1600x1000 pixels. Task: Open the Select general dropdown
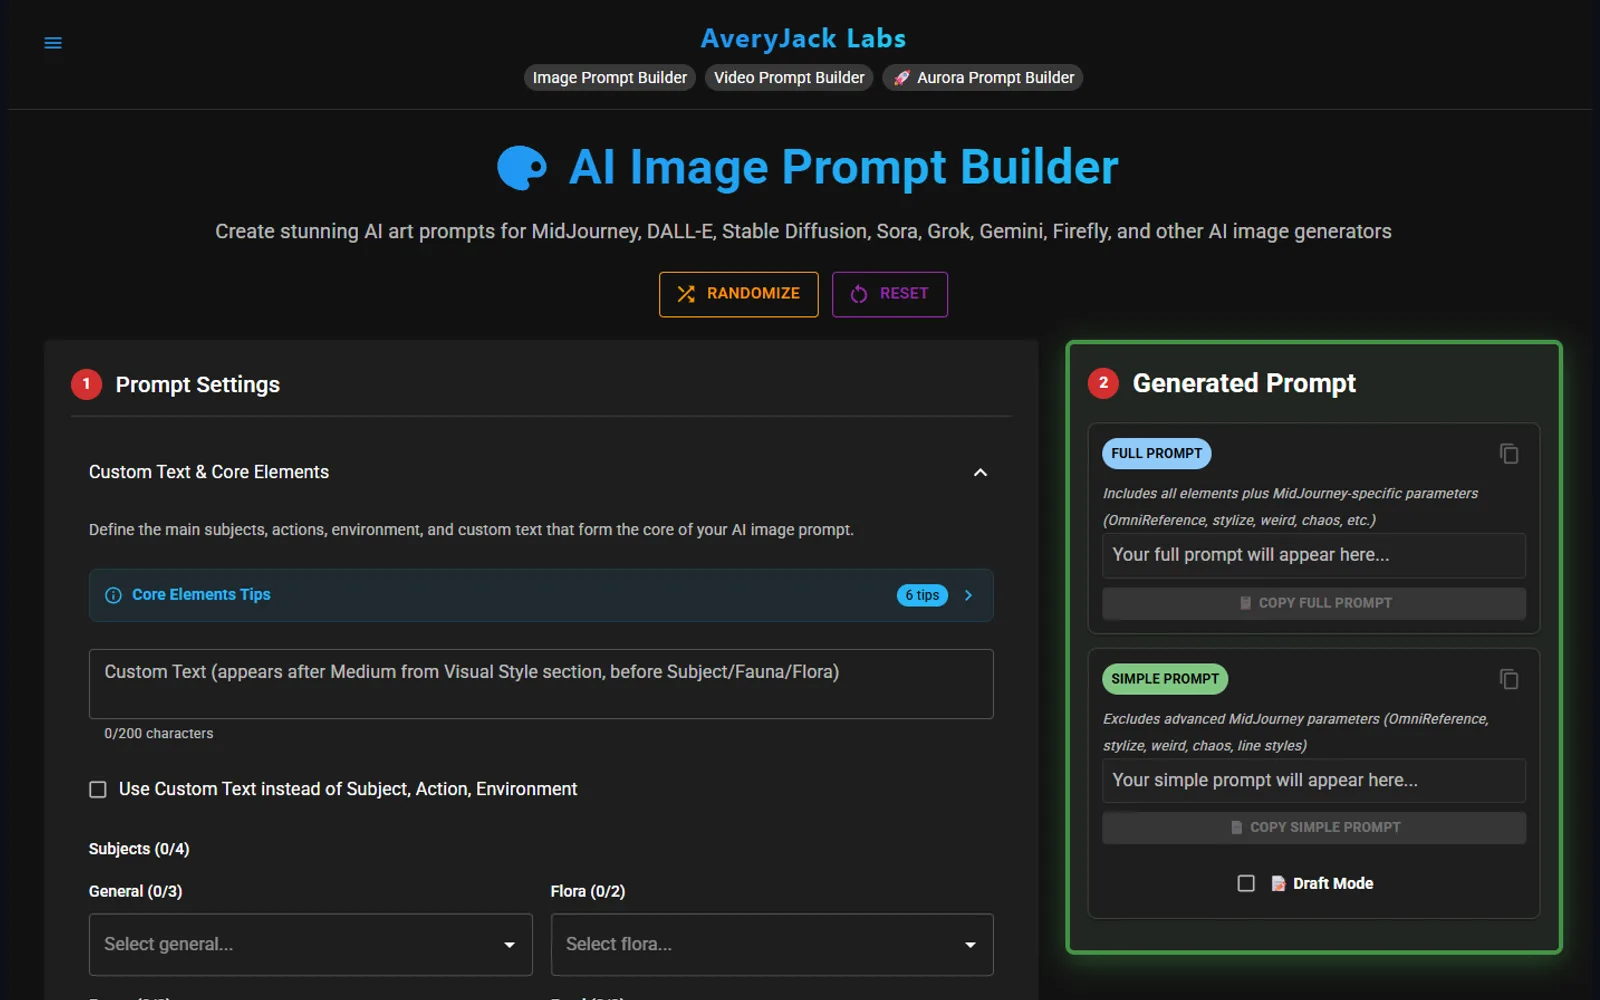(310, 944)
